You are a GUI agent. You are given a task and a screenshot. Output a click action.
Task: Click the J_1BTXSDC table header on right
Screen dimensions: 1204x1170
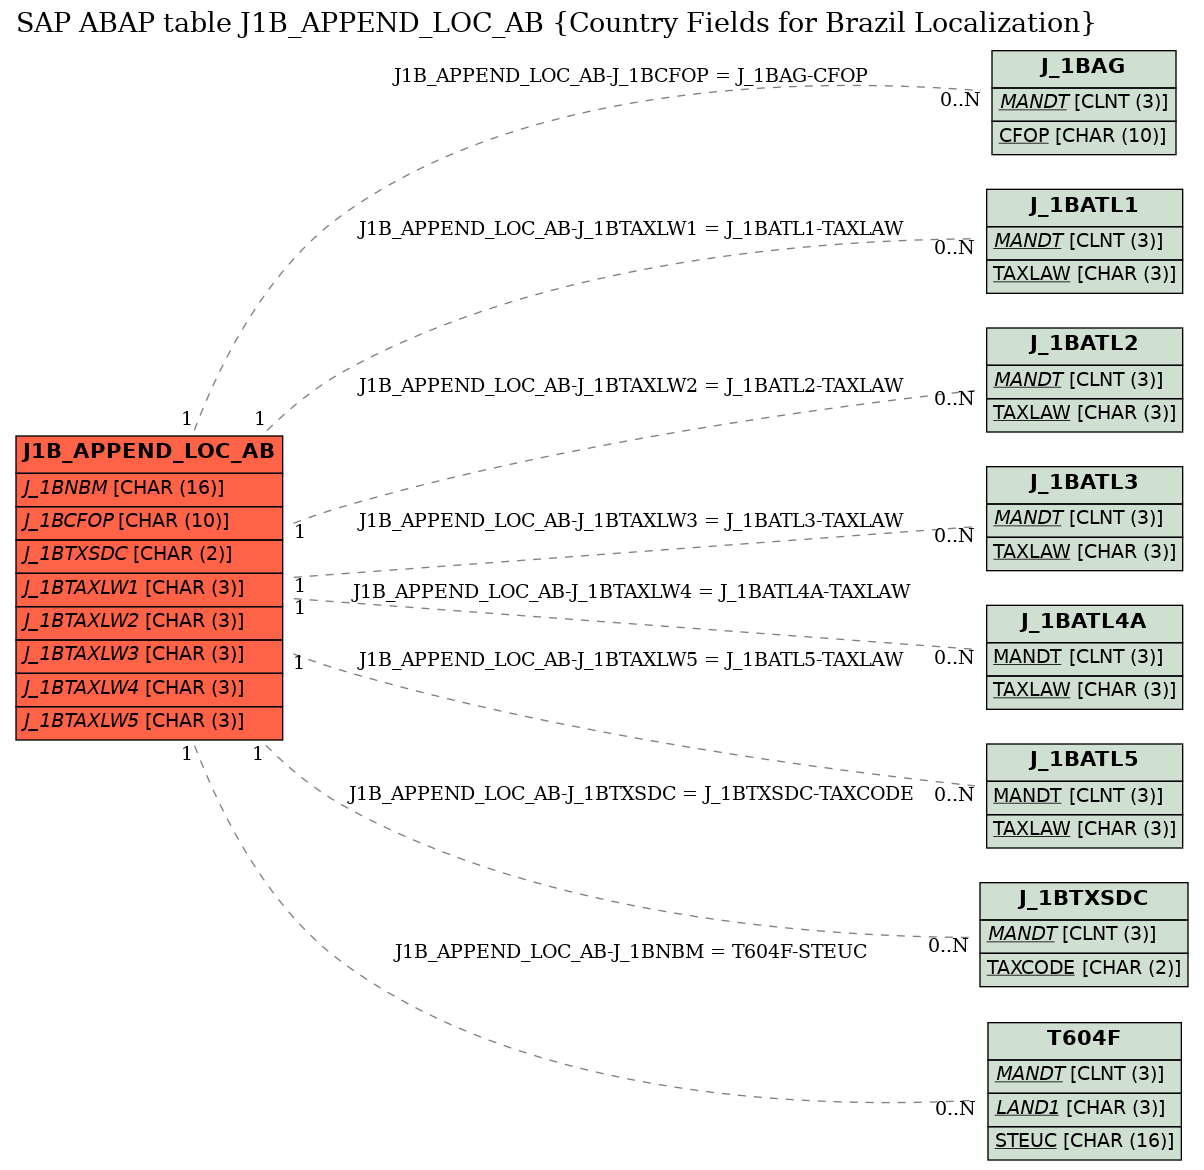(1084, 900)
